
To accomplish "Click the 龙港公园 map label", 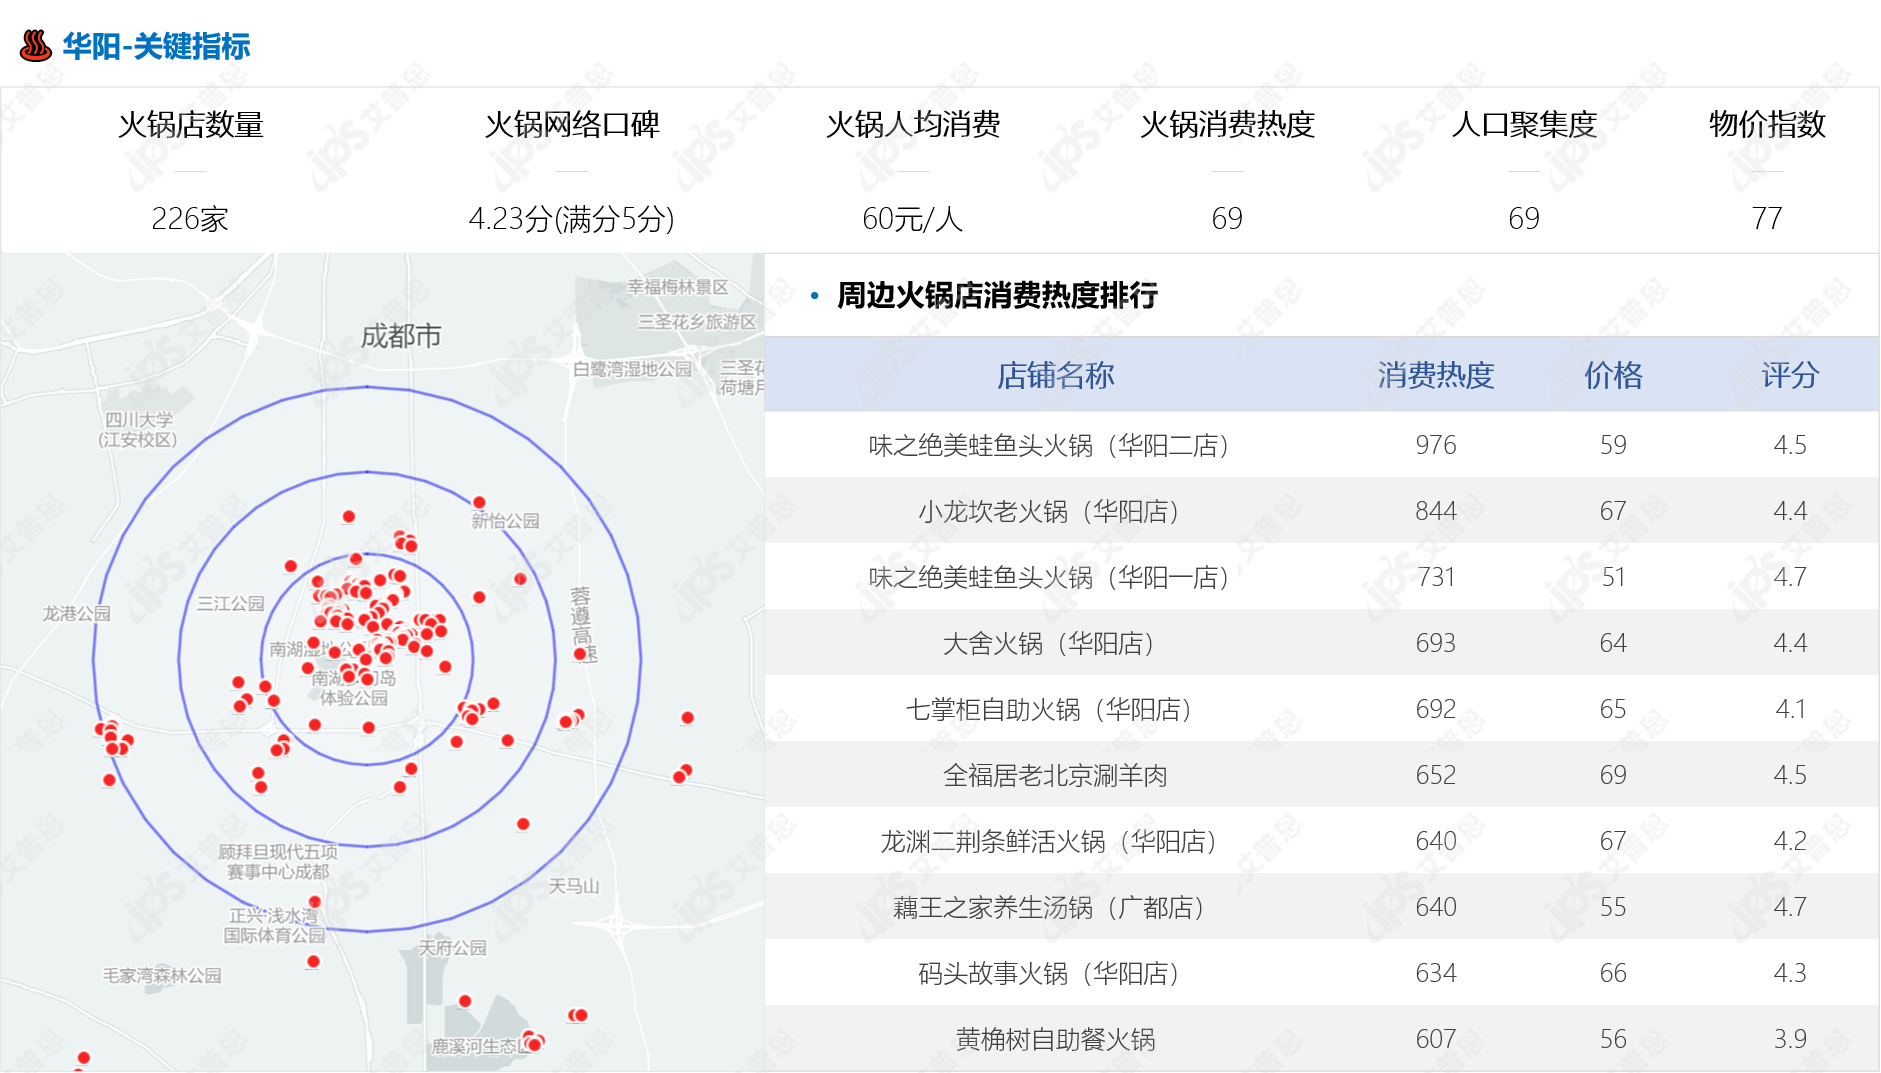I will coord(76,613).
